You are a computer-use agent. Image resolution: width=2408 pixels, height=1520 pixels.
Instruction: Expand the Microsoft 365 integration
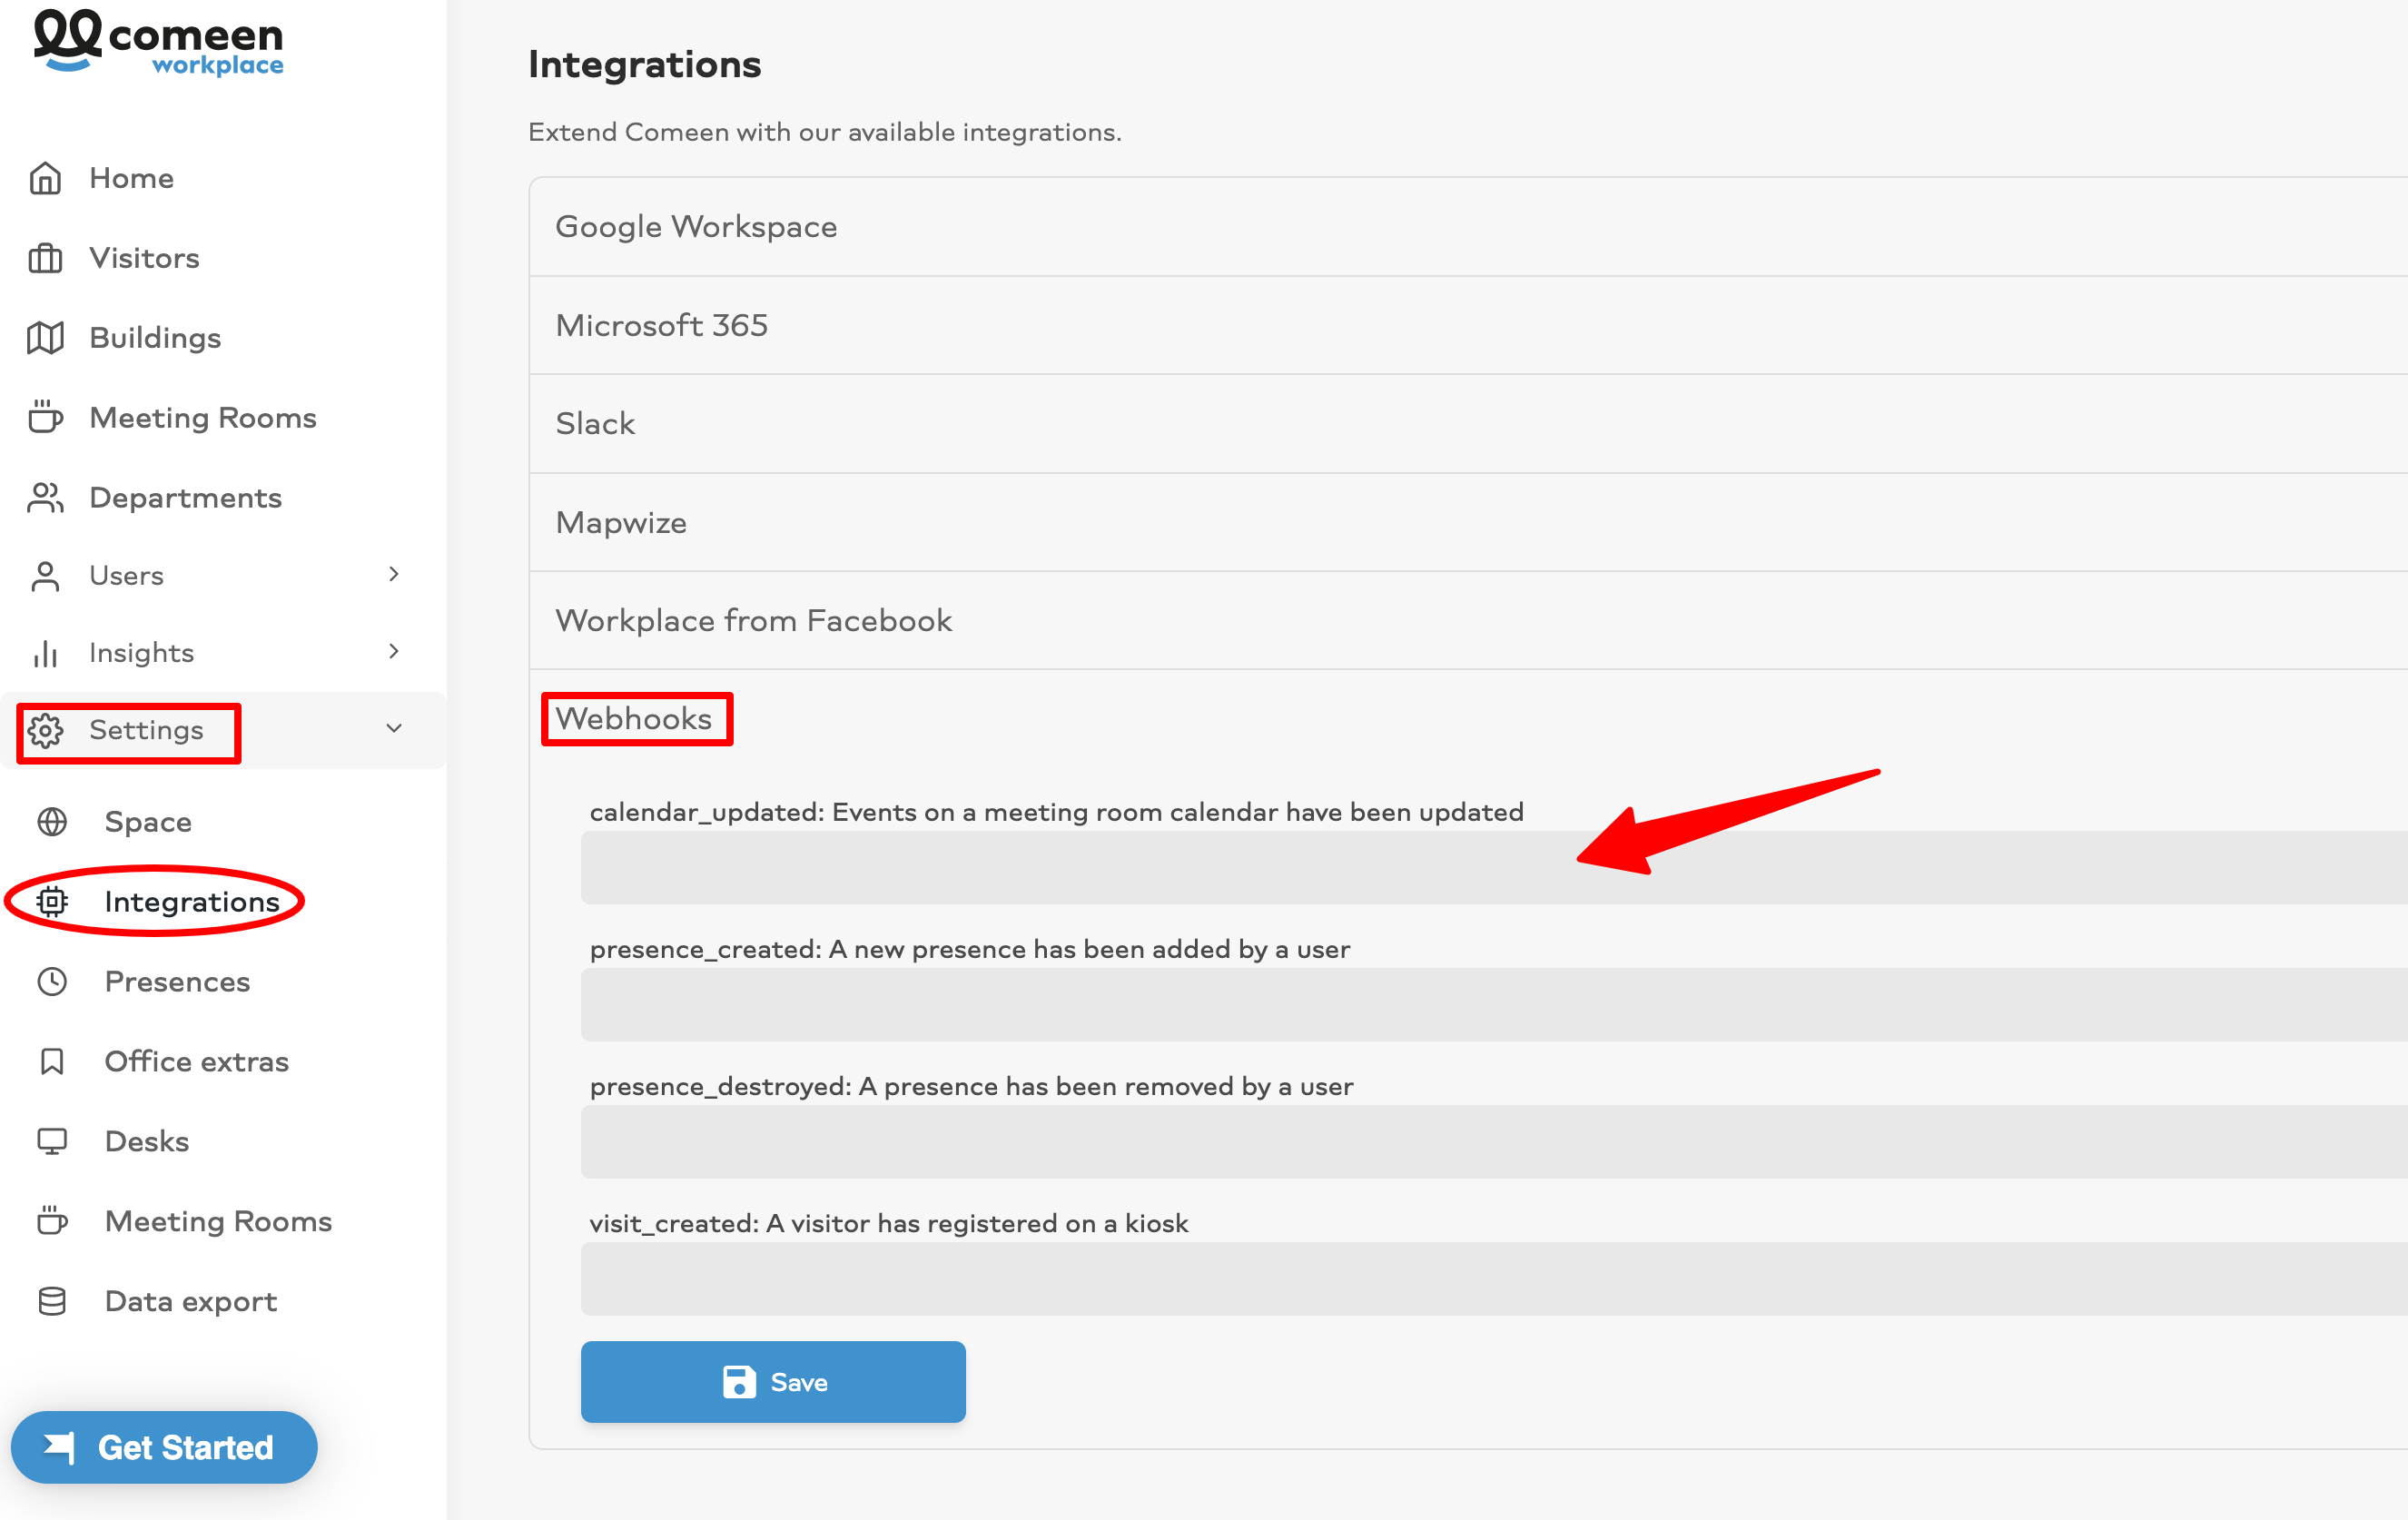point(1468,325)
